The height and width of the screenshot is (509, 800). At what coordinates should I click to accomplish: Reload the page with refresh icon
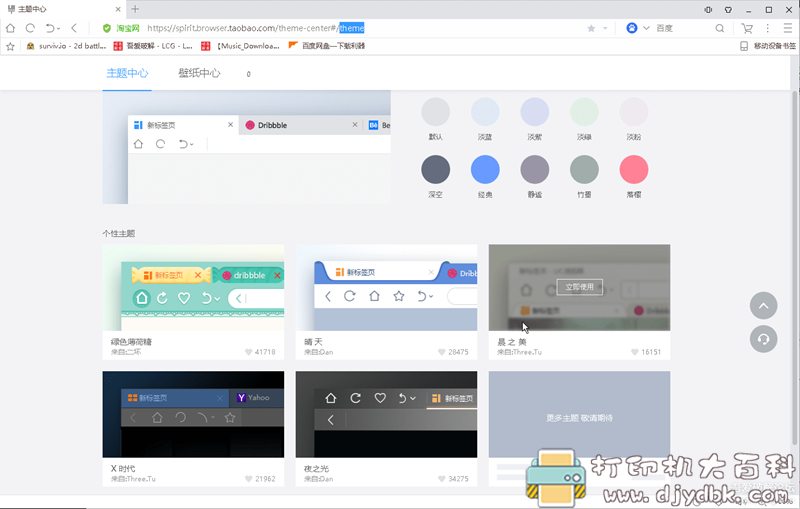[x=30, y=28]
